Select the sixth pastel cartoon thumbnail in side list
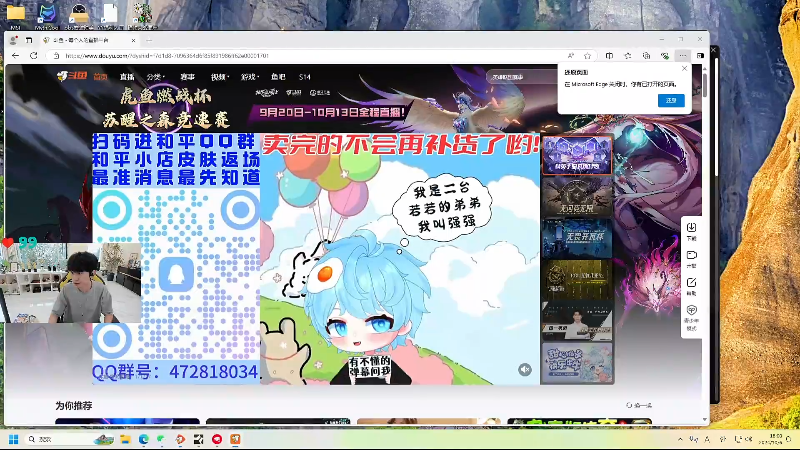 click(x=577, y=363)
